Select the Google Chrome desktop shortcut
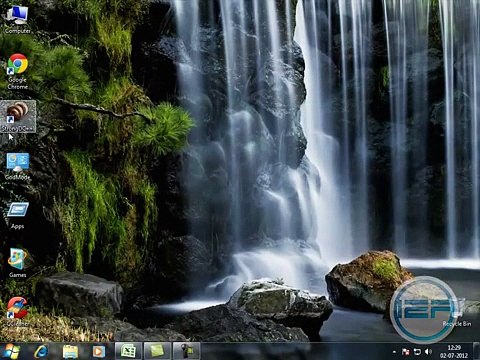 (x=17, y=71)
